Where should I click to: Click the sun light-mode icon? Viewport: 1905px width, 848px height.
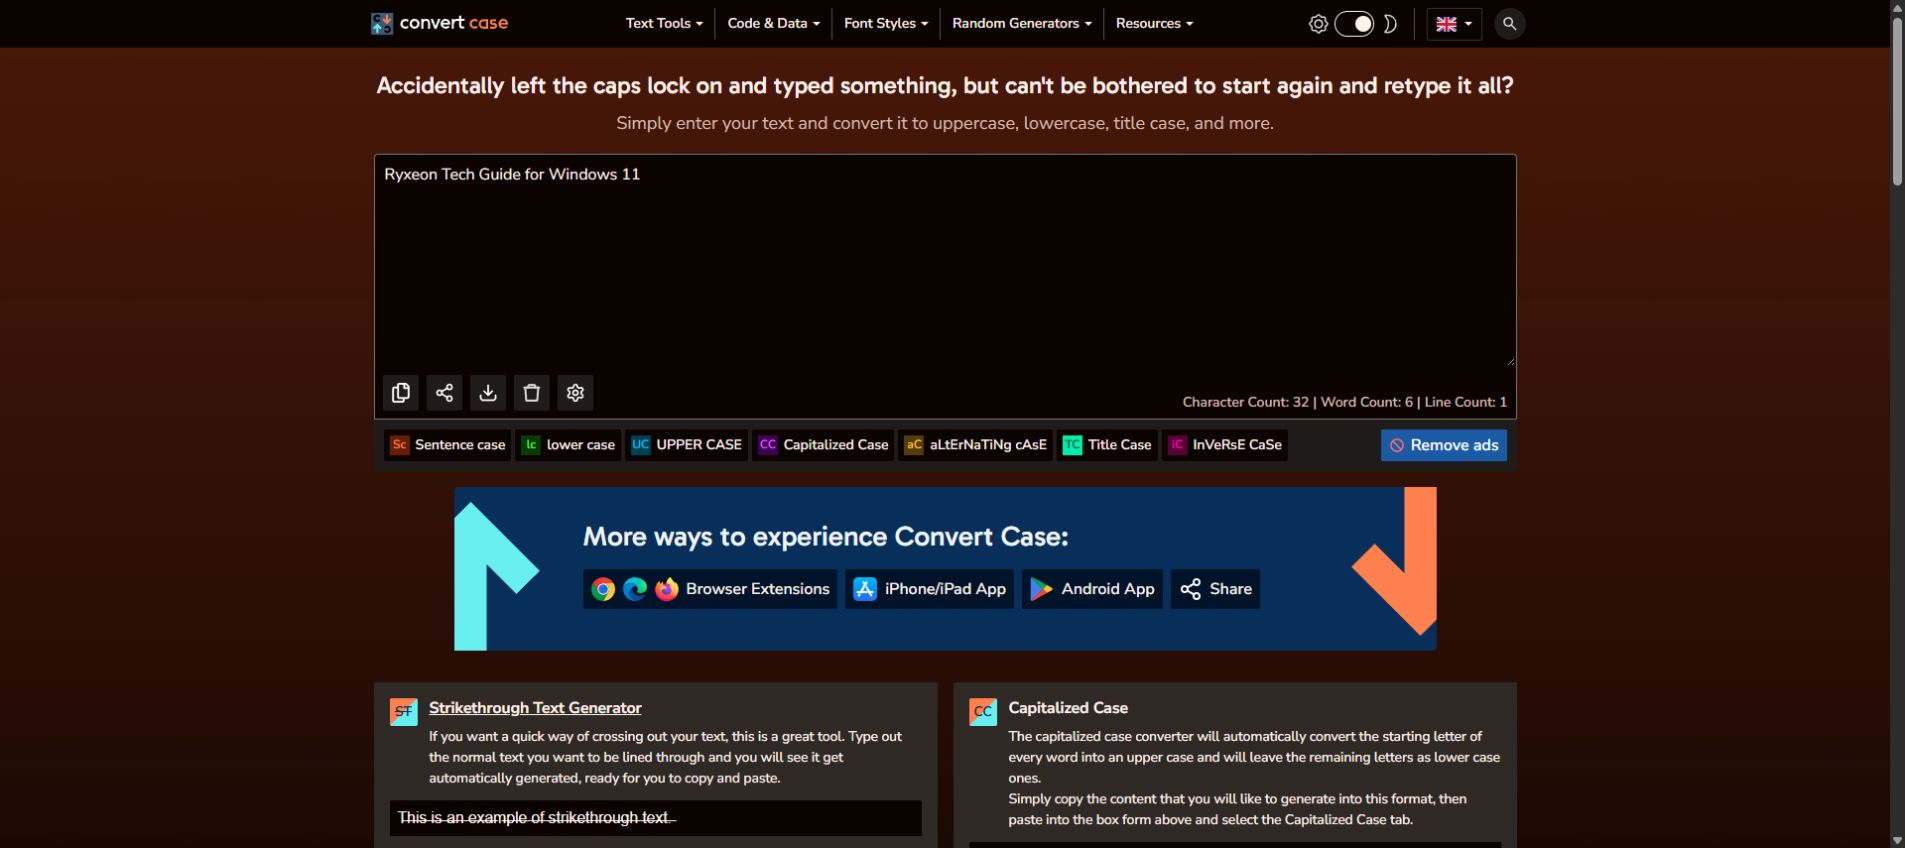pyautogui.click(x=1318, y=24)
